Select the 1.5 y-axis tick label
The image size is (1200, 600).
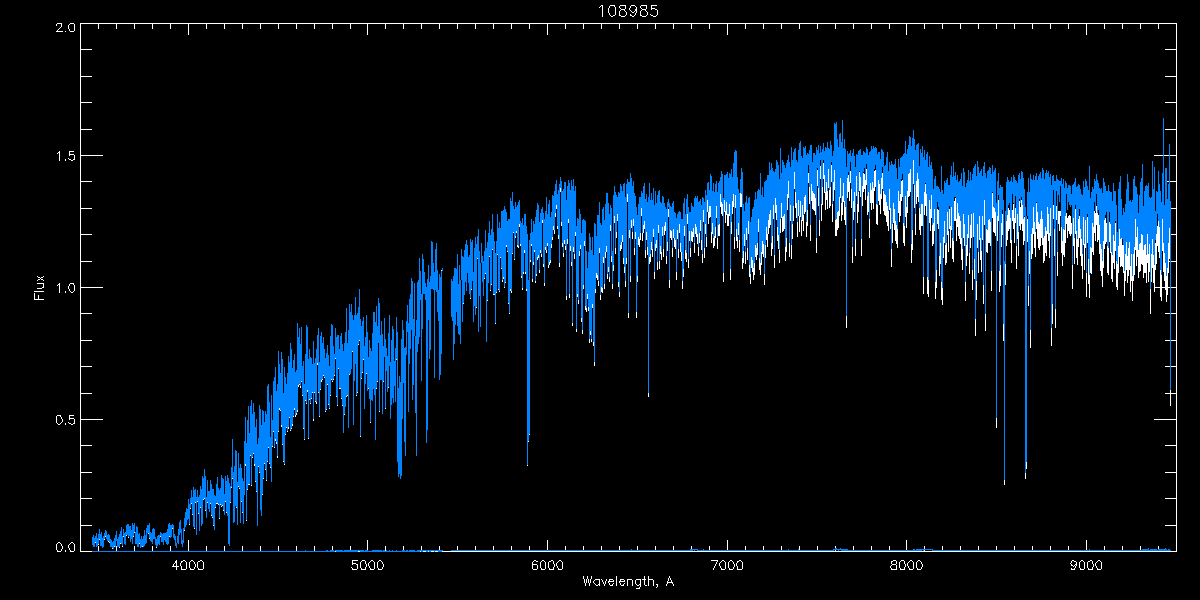(x=65, y=157)
